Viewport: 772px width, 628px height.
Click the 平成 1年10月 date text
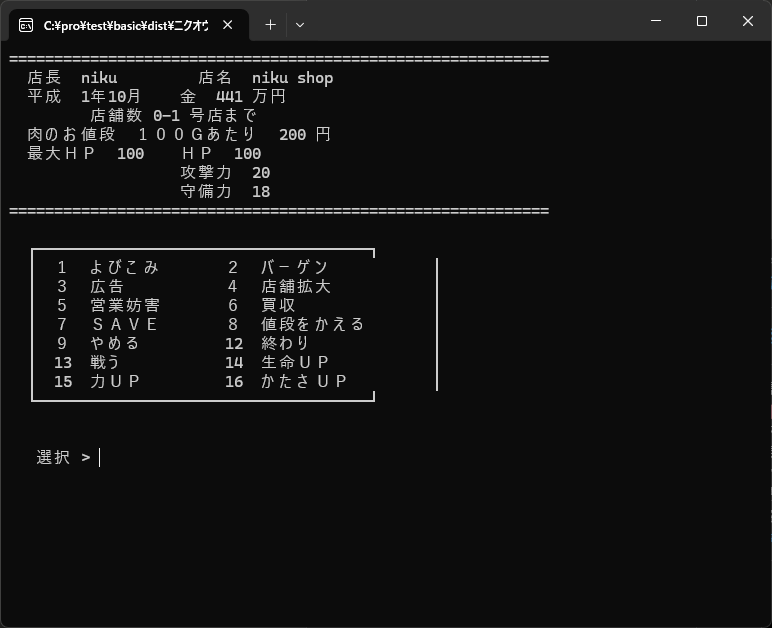pos(84,96)
